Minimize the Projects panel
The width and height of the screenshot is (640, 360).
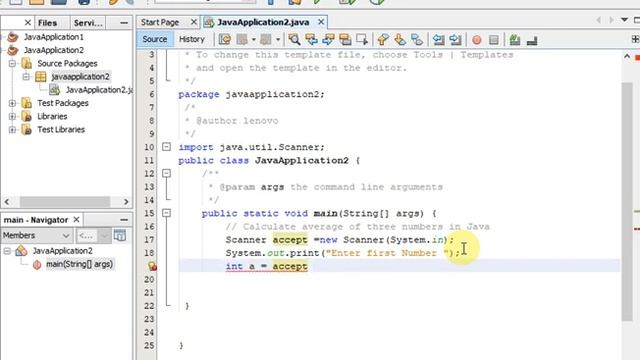pyautogui.click(x=124, y=23)
